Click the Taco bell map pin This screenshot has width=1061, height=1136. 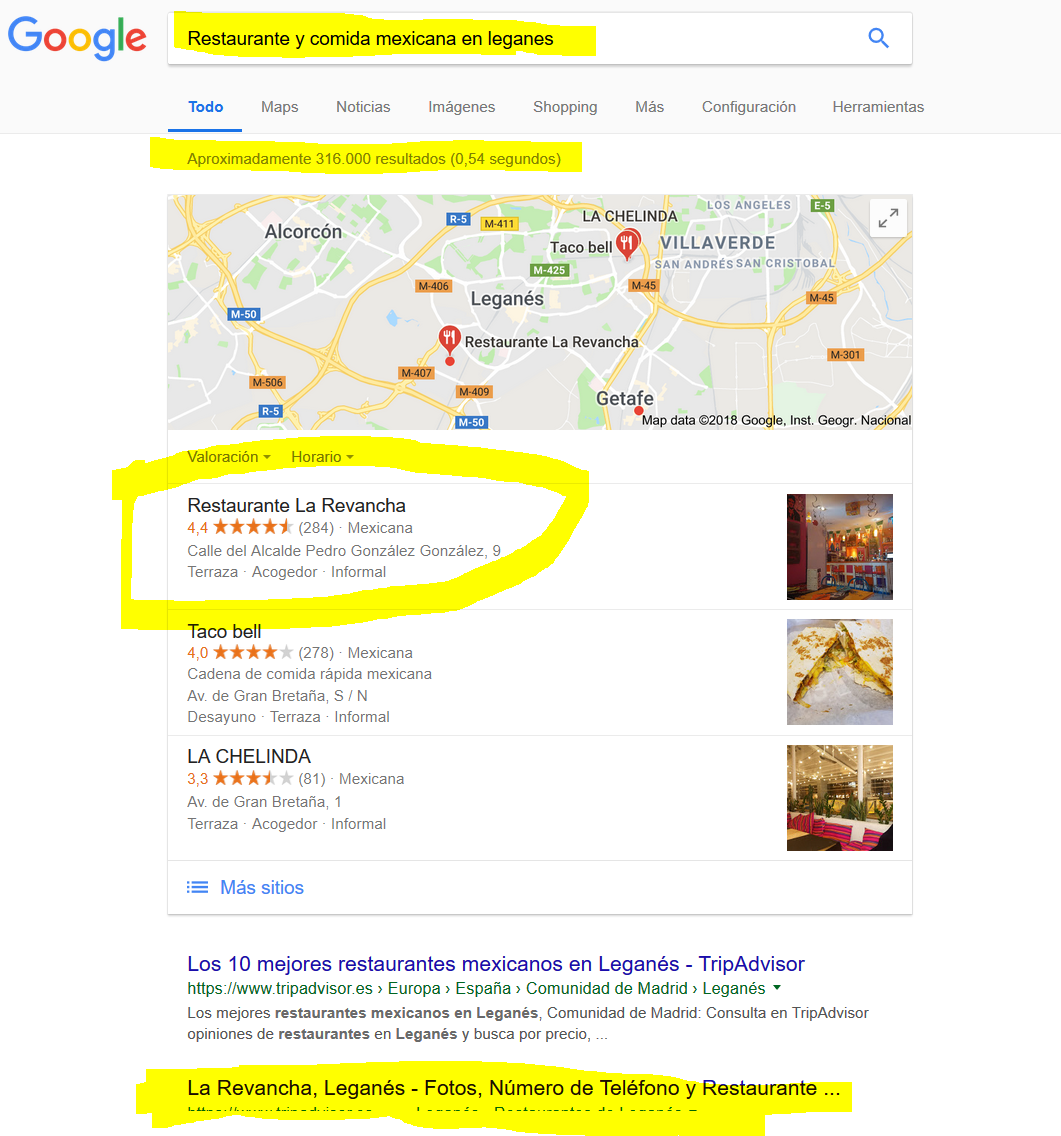point(628,244)
